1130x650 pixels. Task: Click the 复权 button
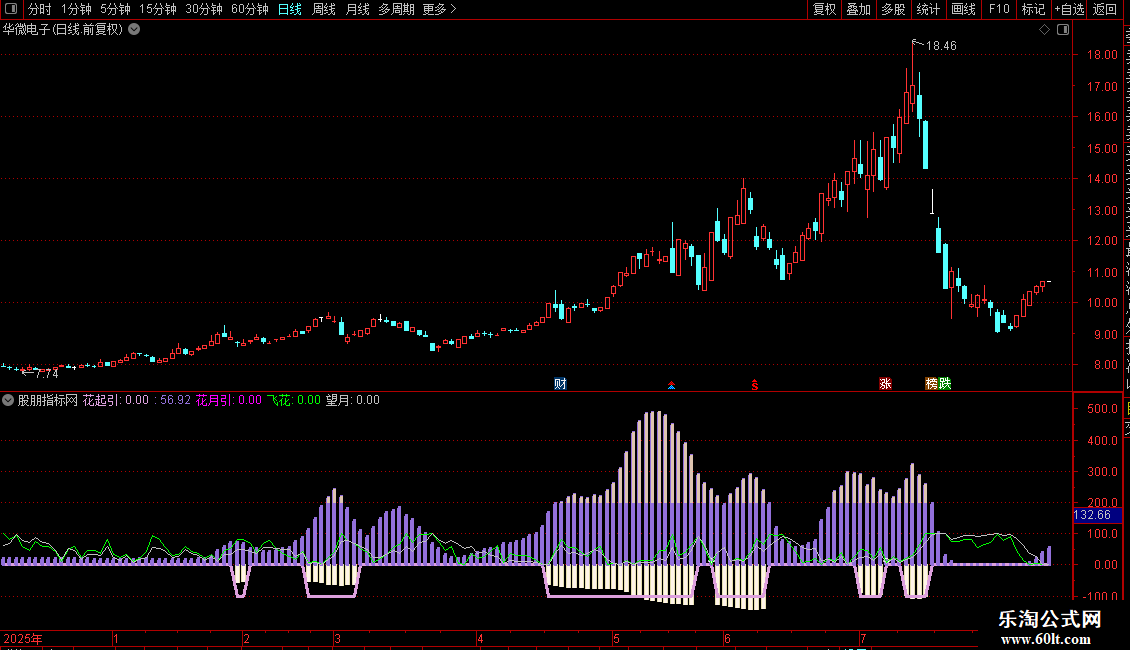coord(824,9)
